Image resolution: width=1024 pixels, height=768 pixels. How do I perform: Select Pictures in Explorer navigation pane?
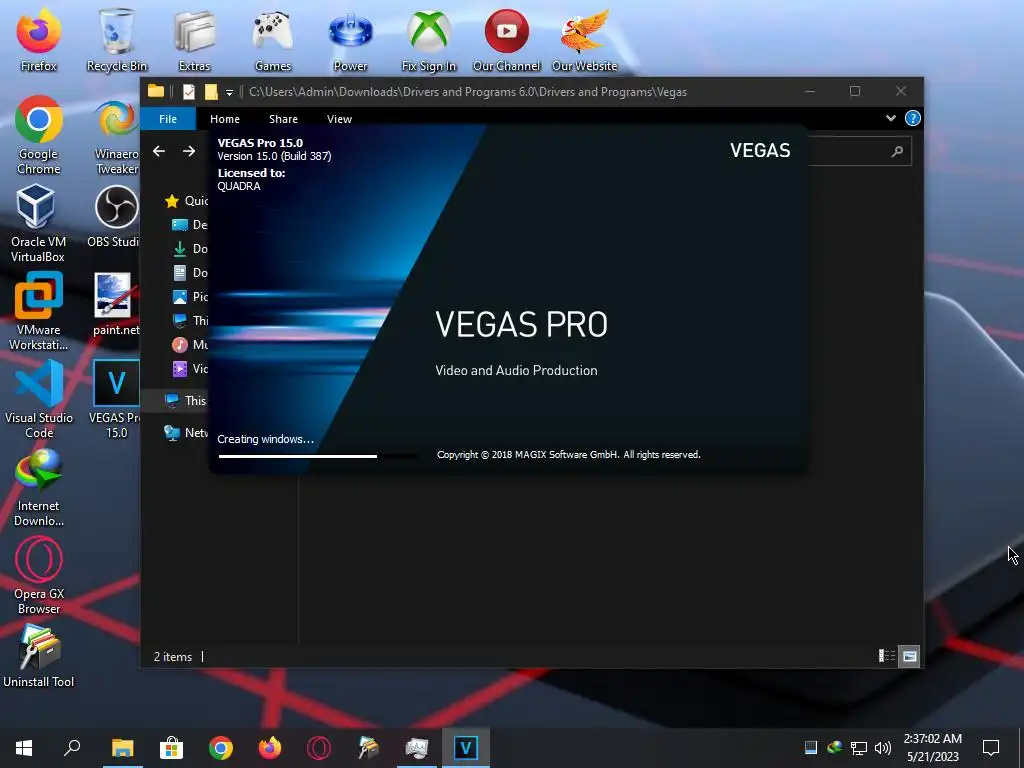(x=189, y=296)
